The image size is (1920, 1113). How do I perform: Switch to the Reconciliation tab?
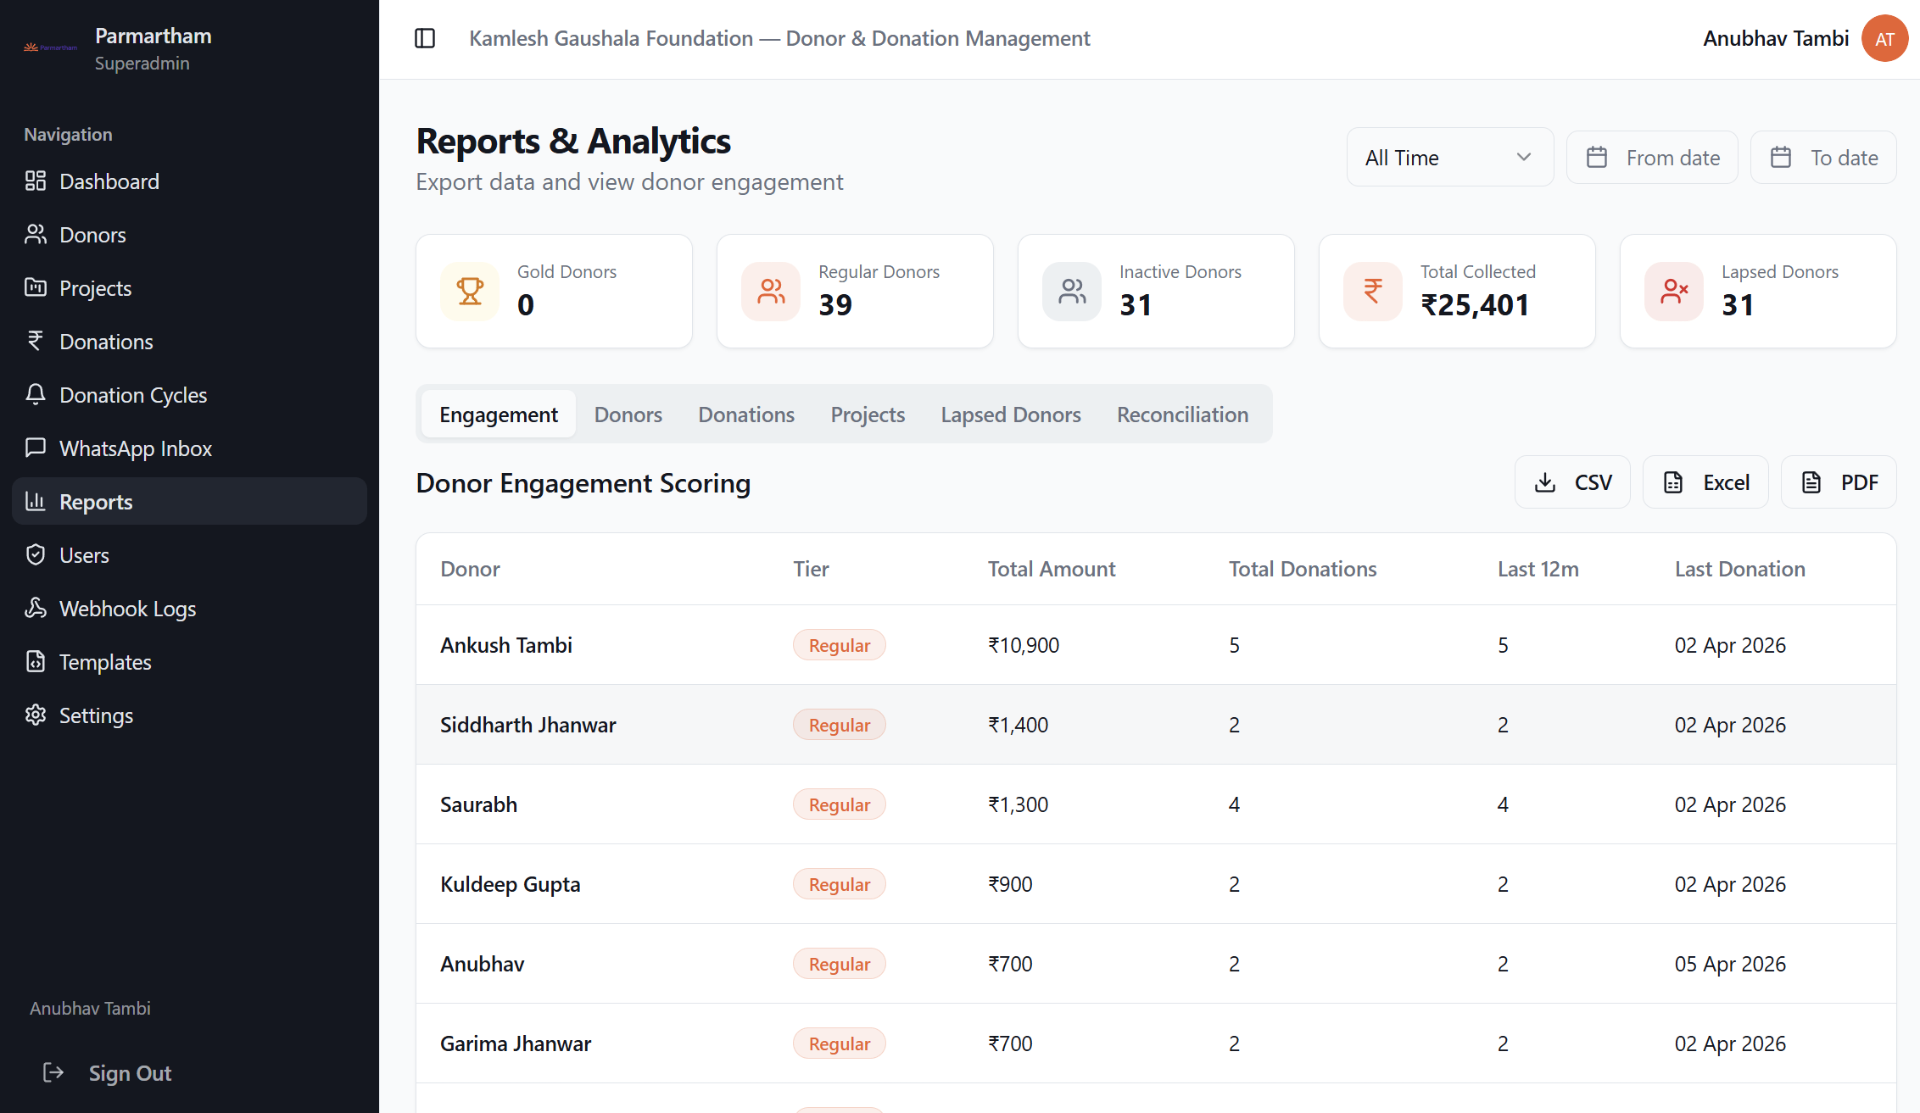pyautogui.click(x=1182, y=413)
